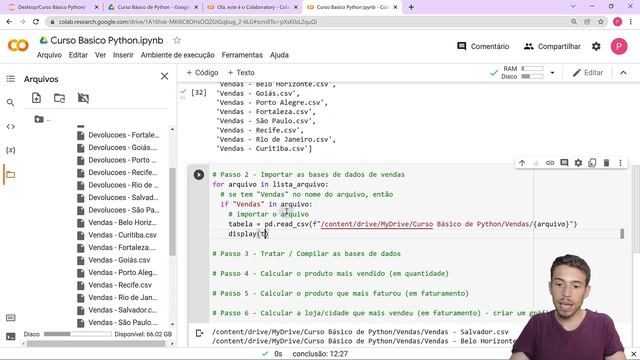Open the Editar menu
The height and width of the screenshot is (360, 640).
(x=78, y=55)
